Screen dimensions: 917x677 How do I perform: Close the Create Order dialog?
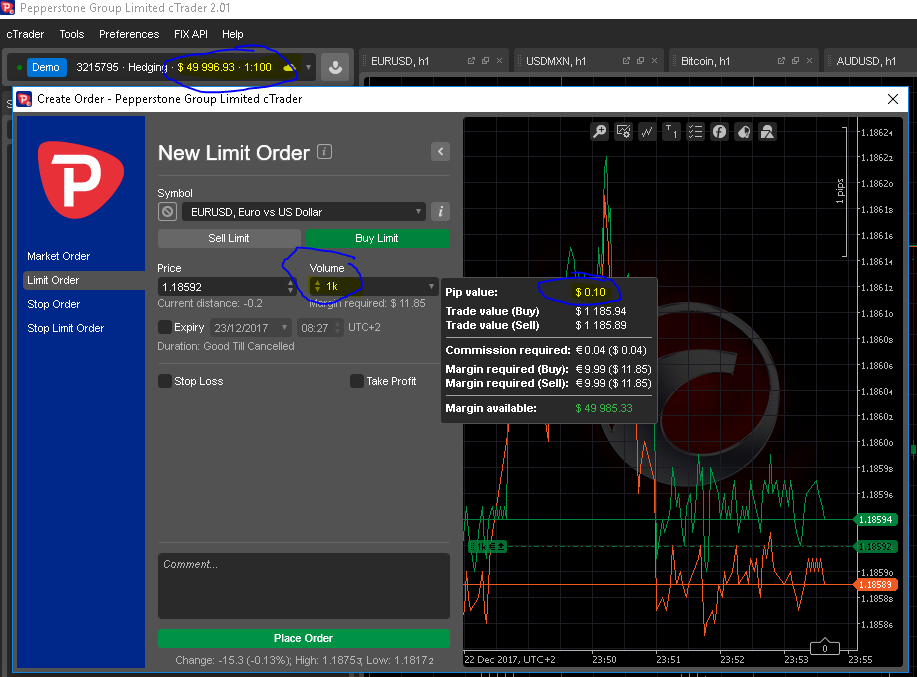892,99
